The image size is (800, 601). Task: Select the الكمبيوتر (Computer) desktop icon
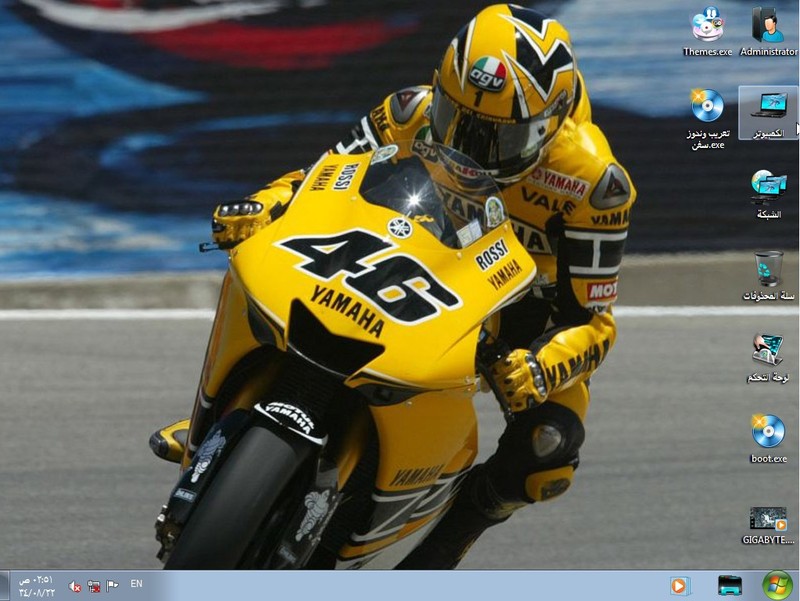tap(768, 113)
